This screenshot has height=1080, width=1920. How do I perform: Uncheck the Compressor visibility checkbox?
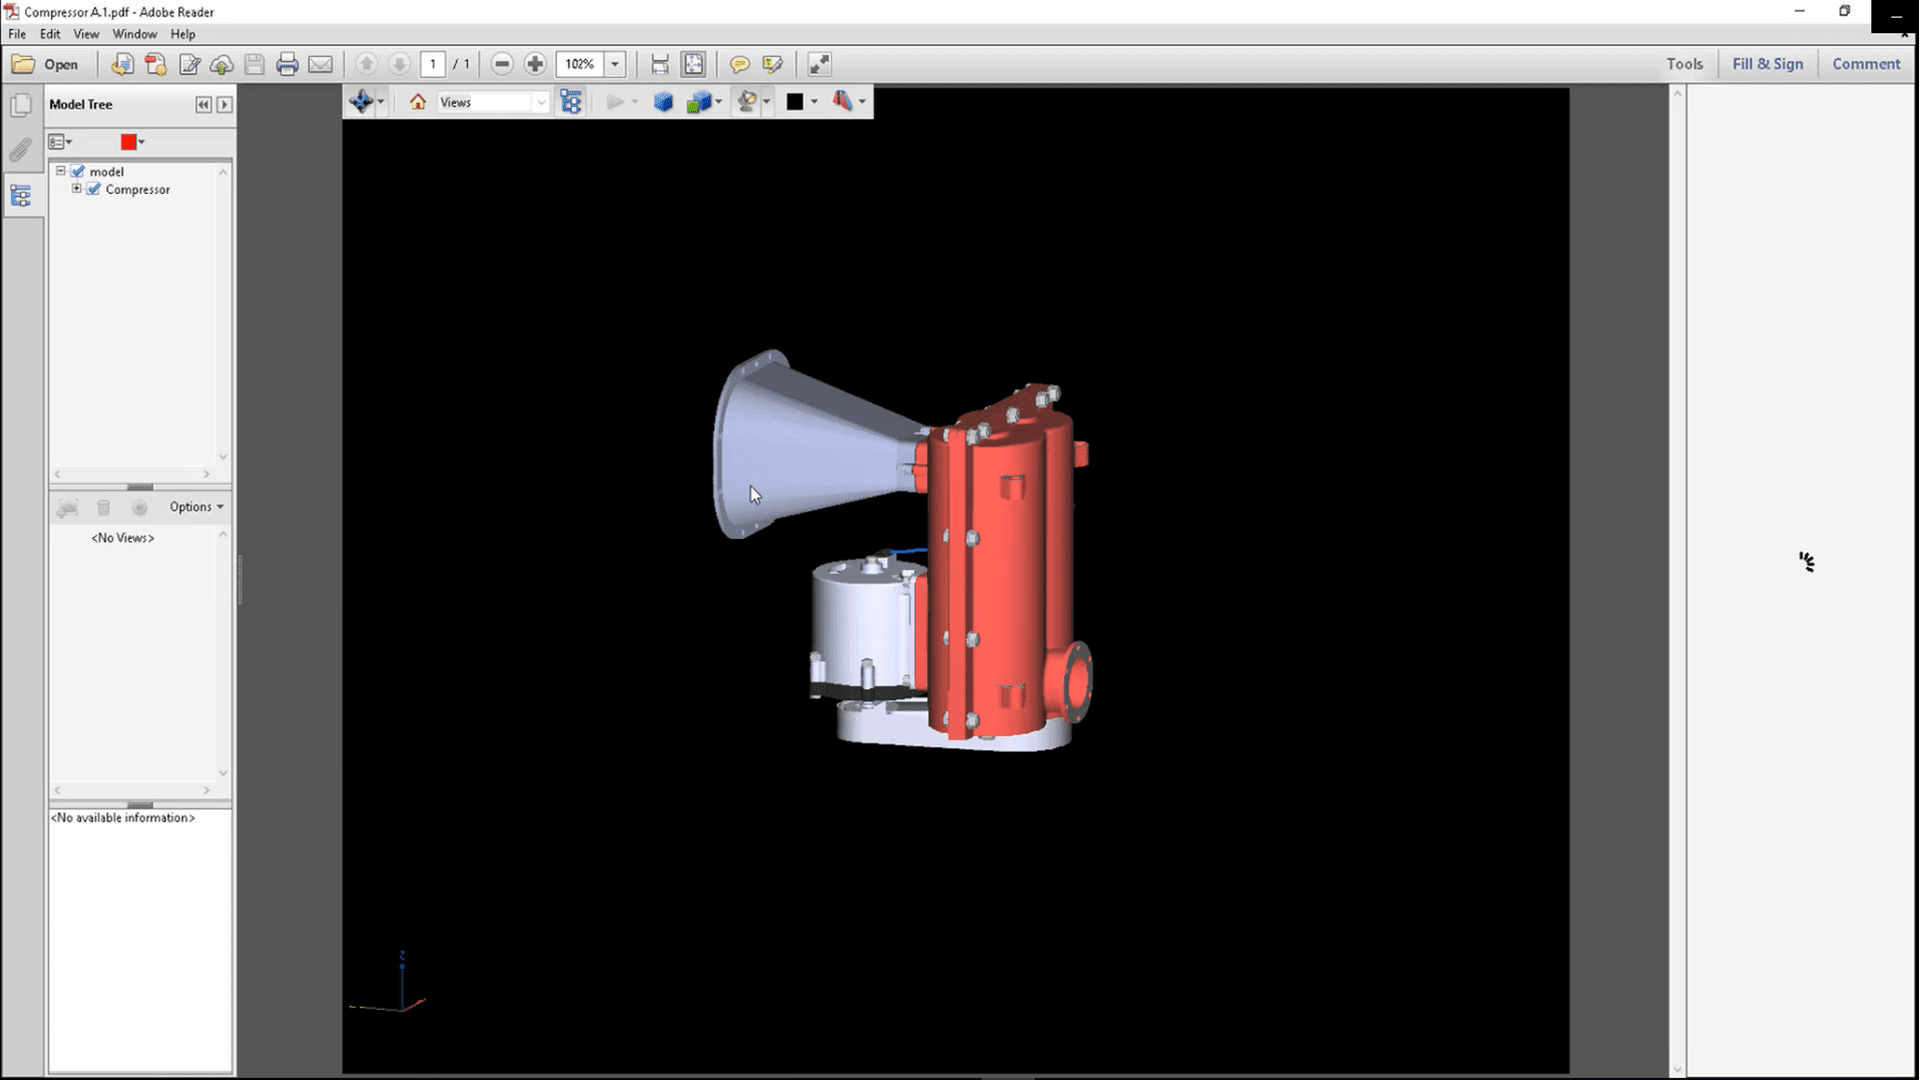click(x=94, y=189)
